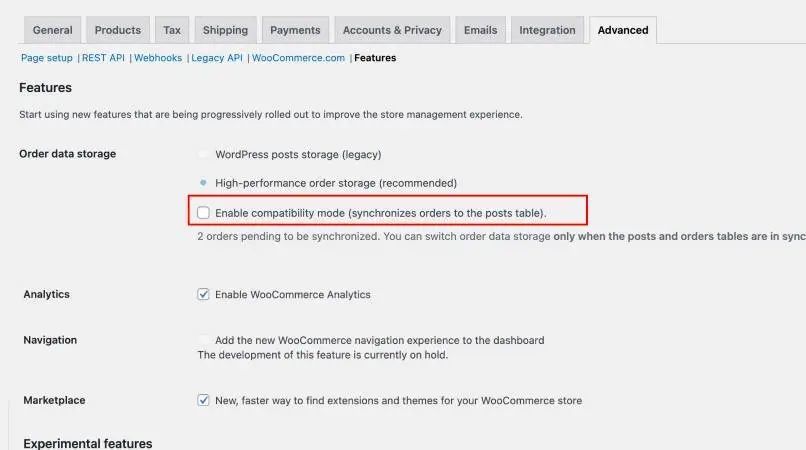
Task: Select High-performance order storage radio
Action: [x=204, y=183]
